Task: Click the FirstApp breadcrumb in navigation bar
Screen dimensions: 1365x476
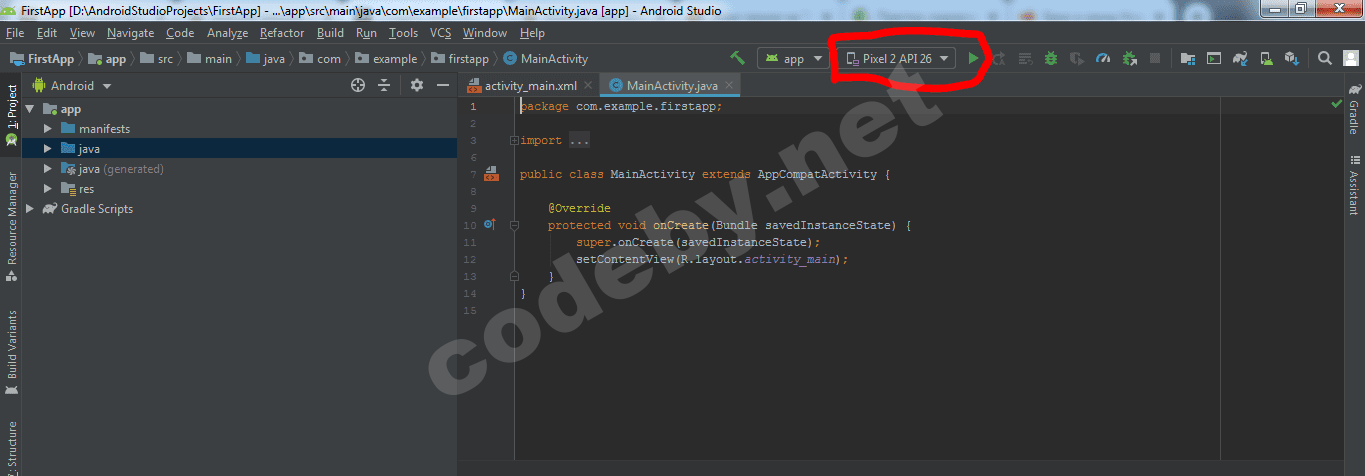Action: coord(42,59)
